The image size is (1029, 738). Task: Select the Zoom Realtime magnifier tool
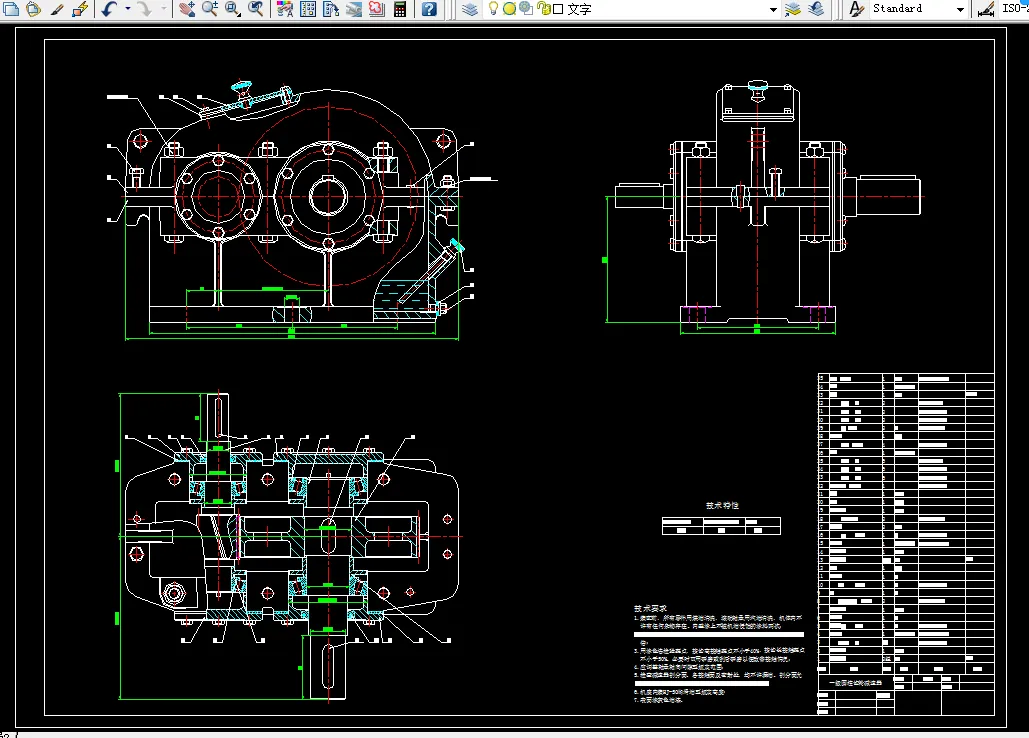pyautogui.click(x=210, y=9)
